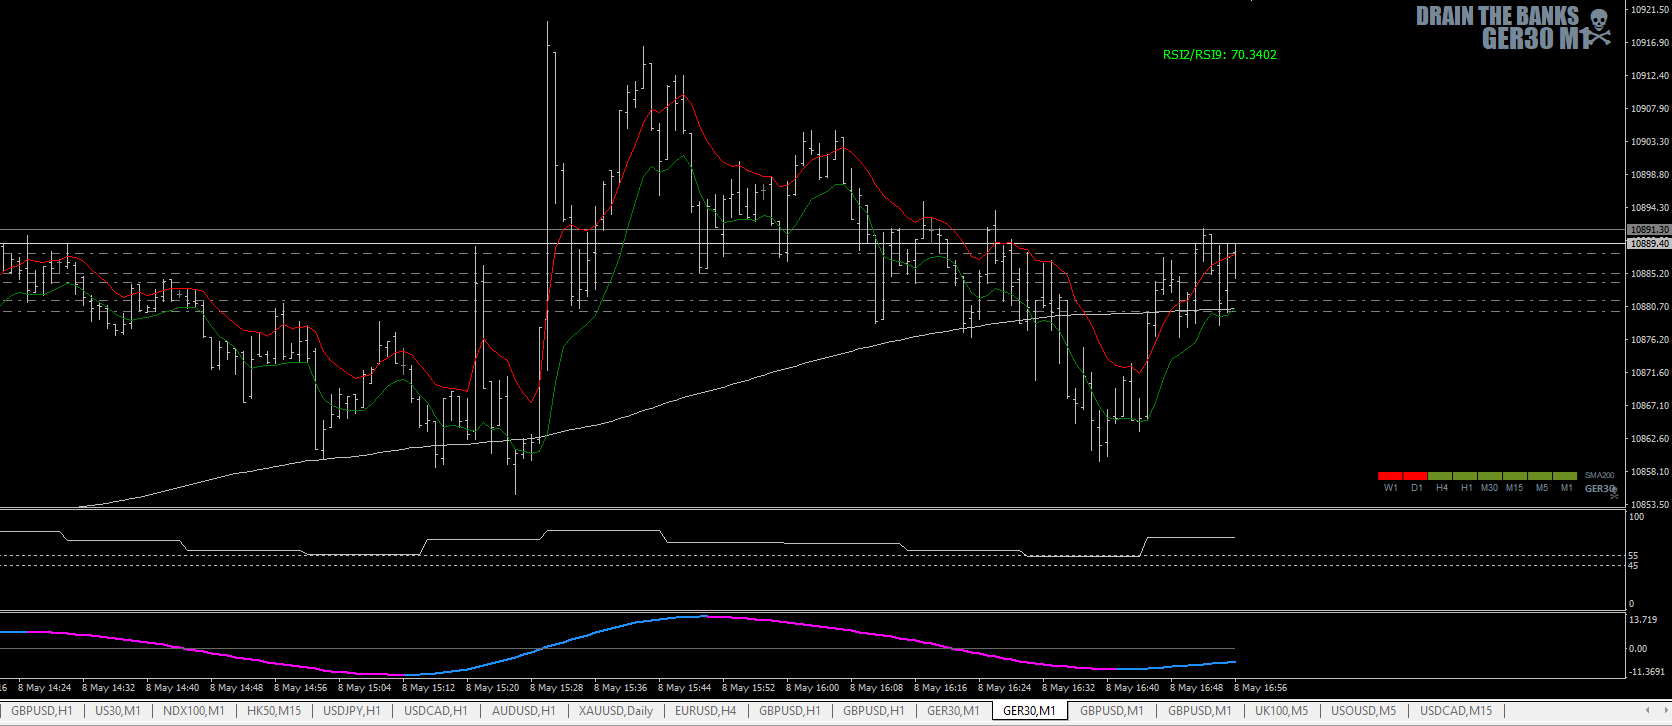Click the SMA200 indicator label

[1599, 476]
